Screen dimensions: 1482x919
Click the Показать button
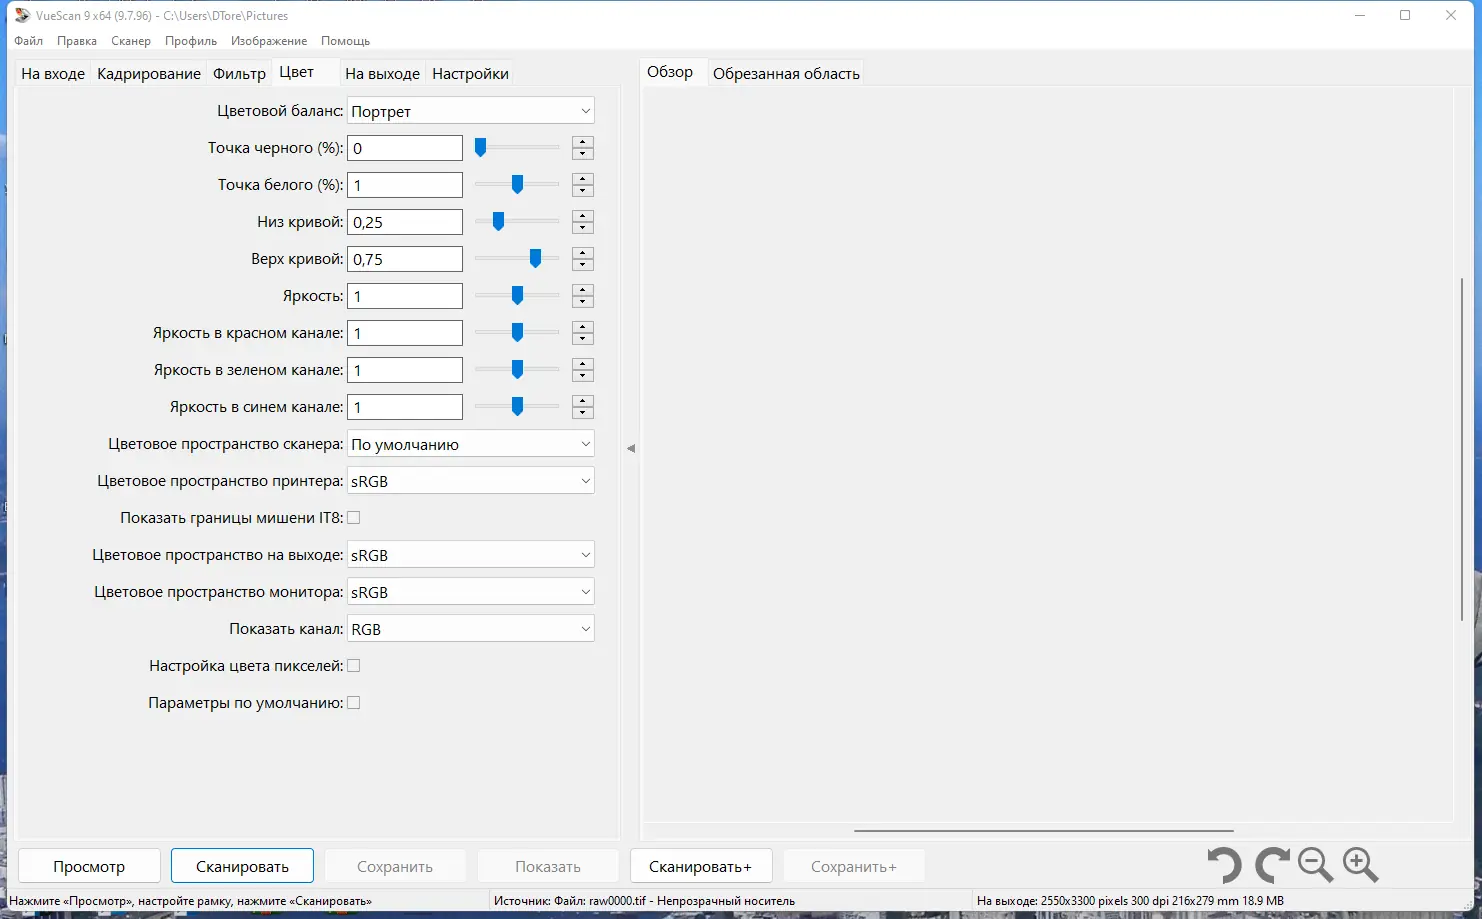[x=548, y=866]
